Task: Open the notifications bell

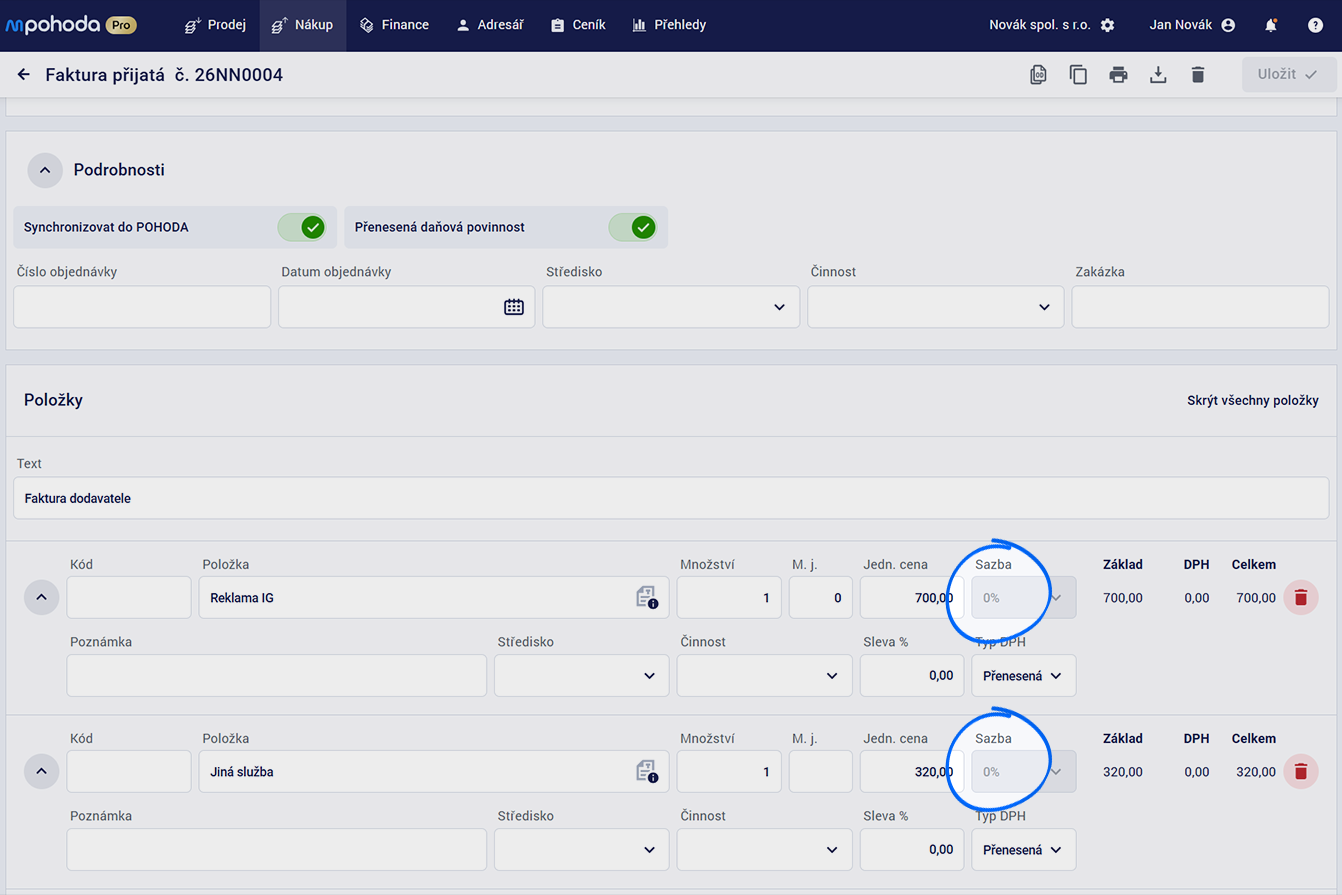Action: pyautogui.click(x=1271, y=25)
